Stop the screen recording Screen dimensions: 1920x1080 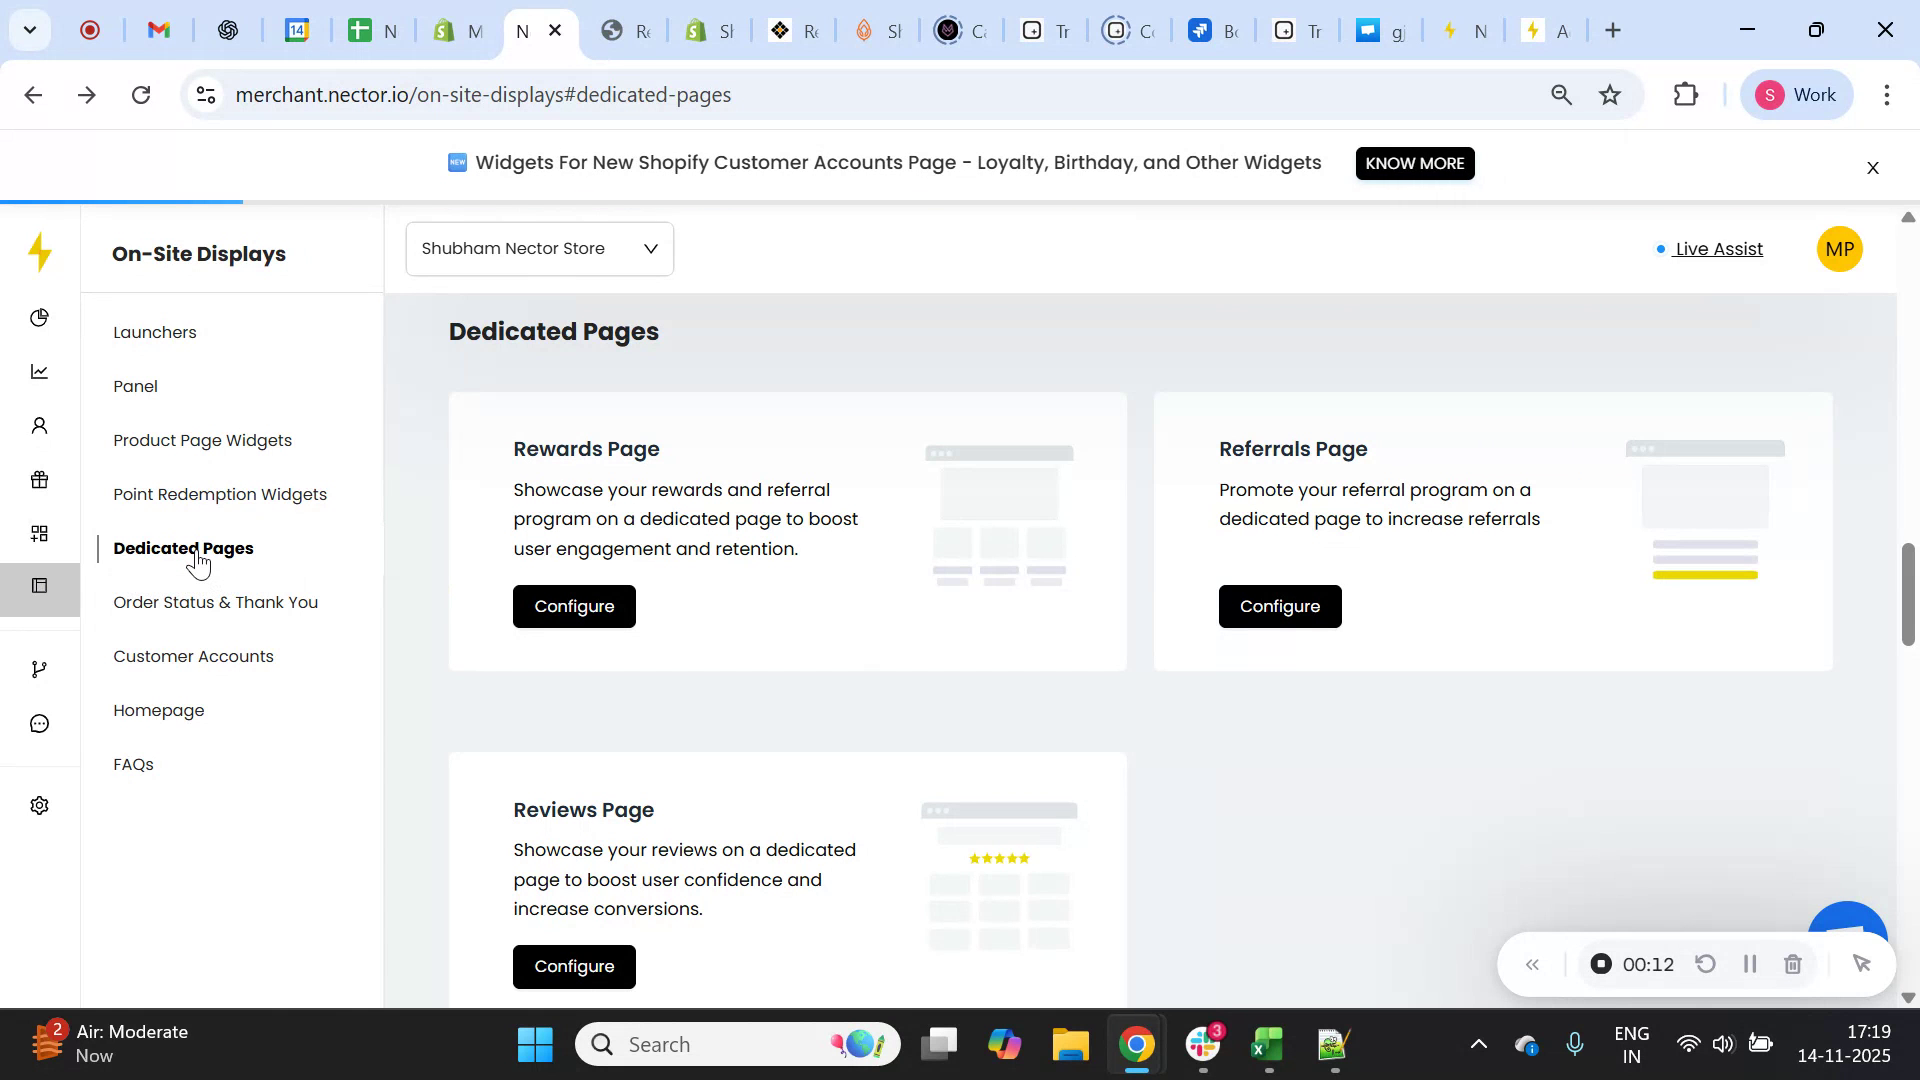[x=1601, y=963]
